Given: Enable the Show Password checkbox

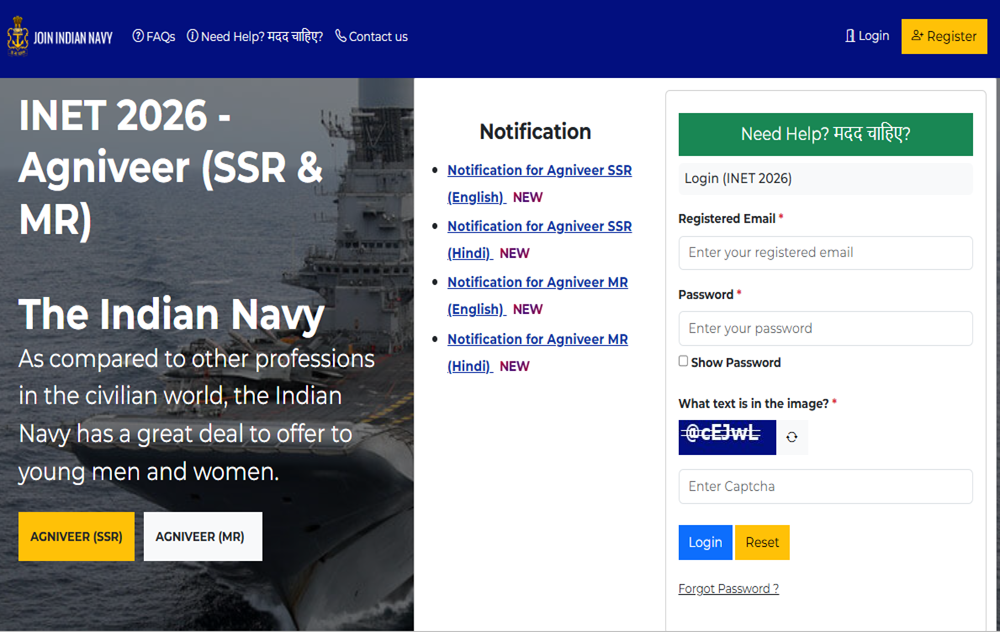Looking at the screenshot, I should [x=683, y=361].
